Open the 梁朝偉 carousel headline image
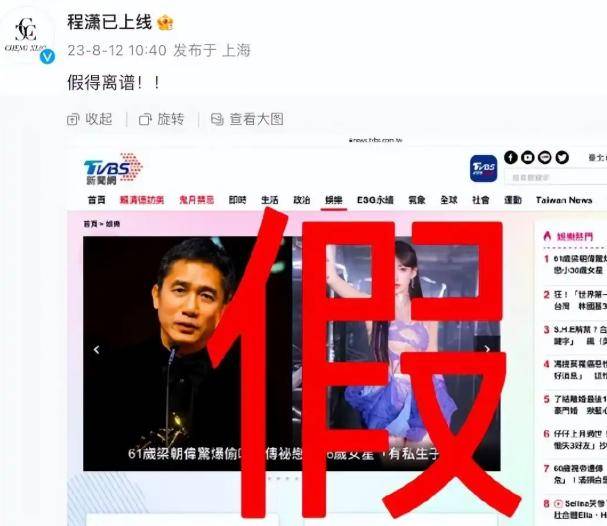Image resolution: width=607 pixels, height=526 pixels. [291, 353]
